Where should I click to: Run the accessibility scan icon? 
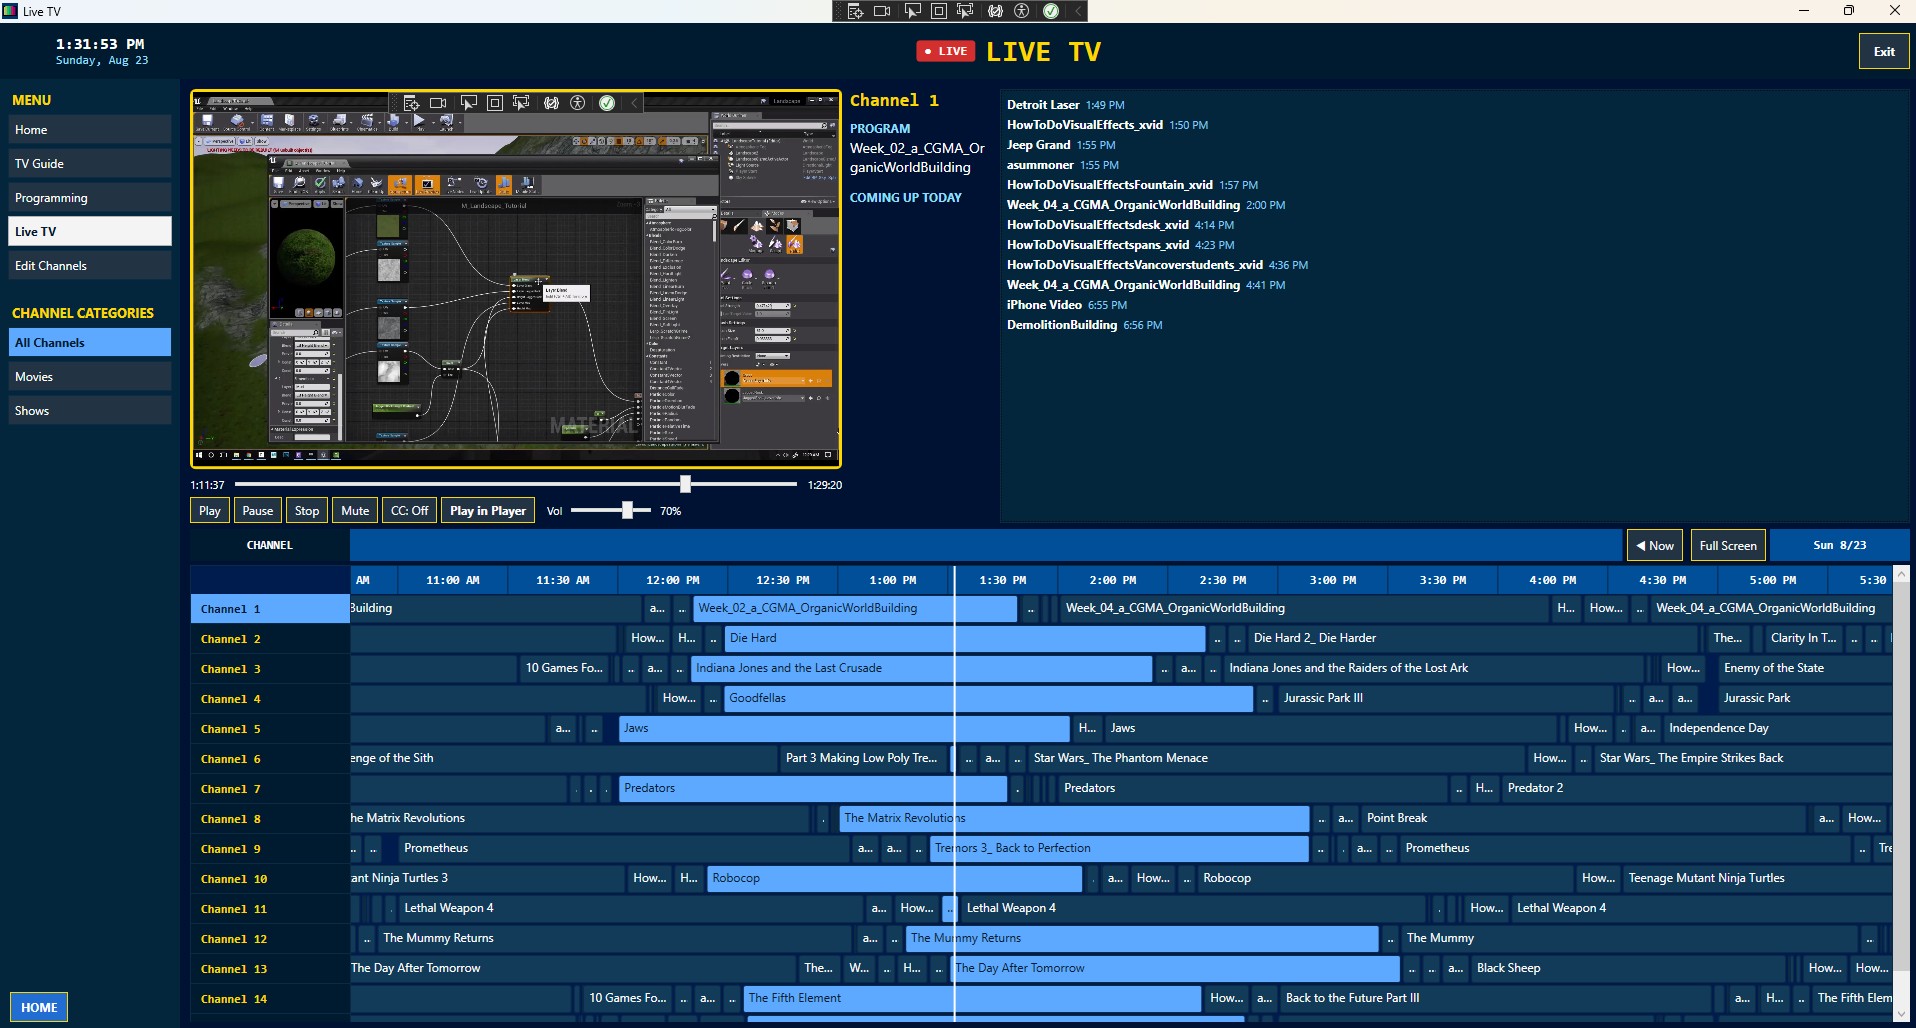[1022, 11]
